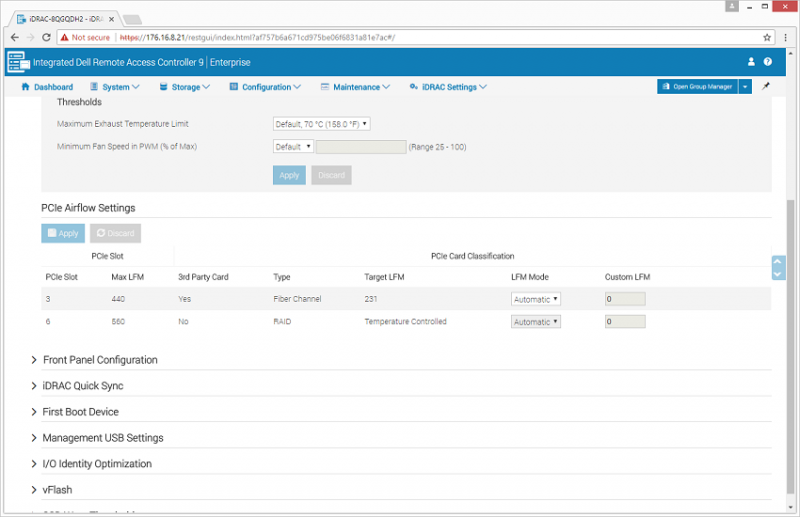The image size is (800, 517).
Task: Click the Custom LFM field for slot 3
Action: [625, 299]
